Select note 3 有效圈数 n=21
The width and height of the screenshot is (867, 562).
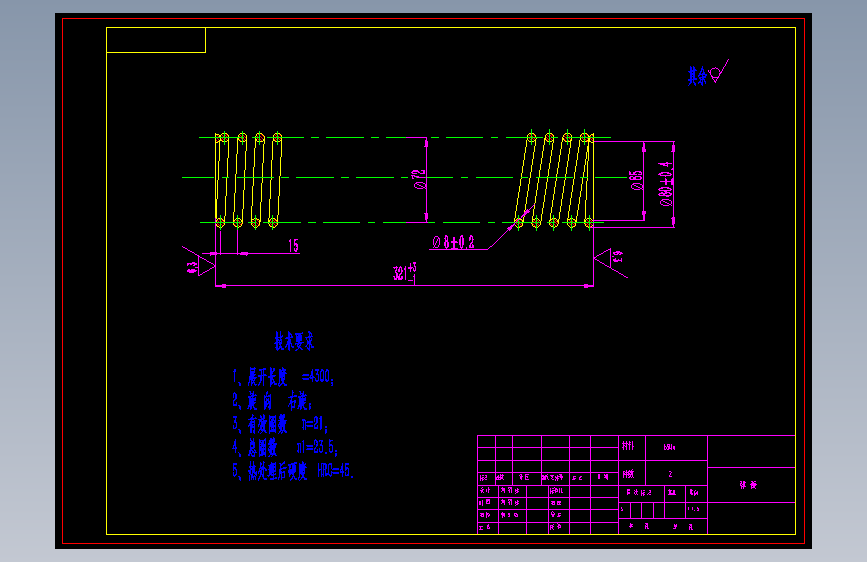280,424
